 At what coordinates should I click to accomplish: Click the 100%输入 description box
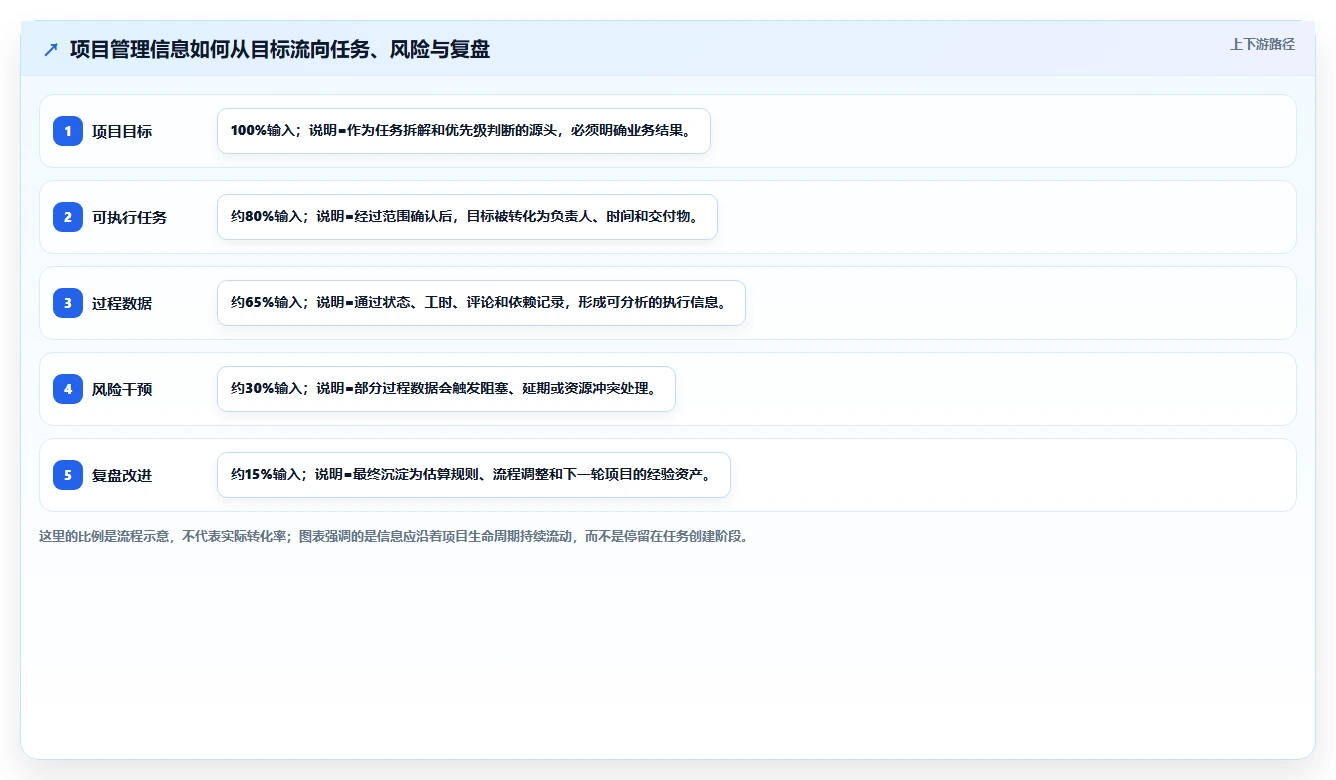(x=464, y=131)
